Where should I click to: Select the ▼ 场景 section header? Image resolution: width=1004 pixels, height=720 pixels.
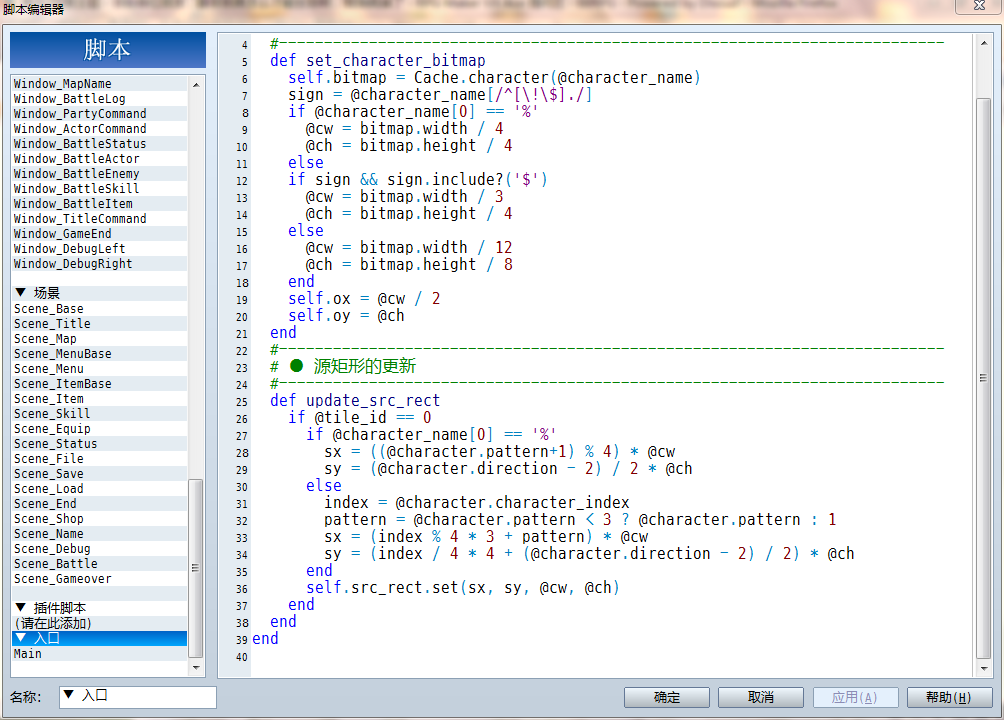click(x=100, y=293)
